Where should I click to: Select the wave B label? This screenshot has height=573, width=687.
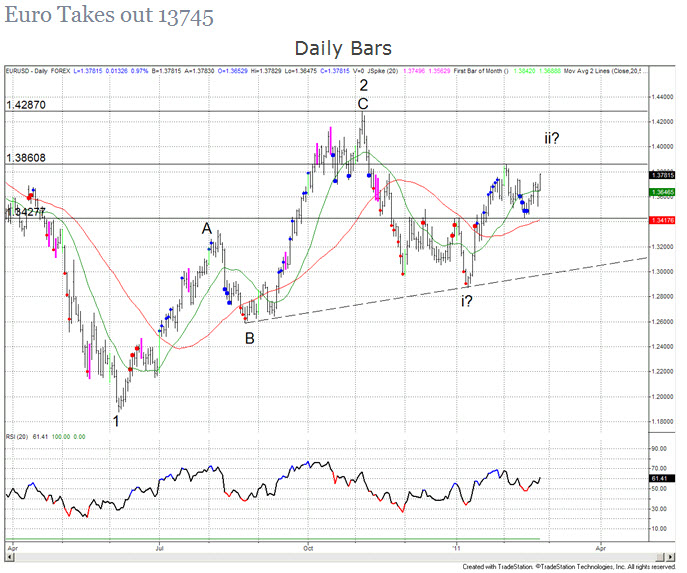249,337
